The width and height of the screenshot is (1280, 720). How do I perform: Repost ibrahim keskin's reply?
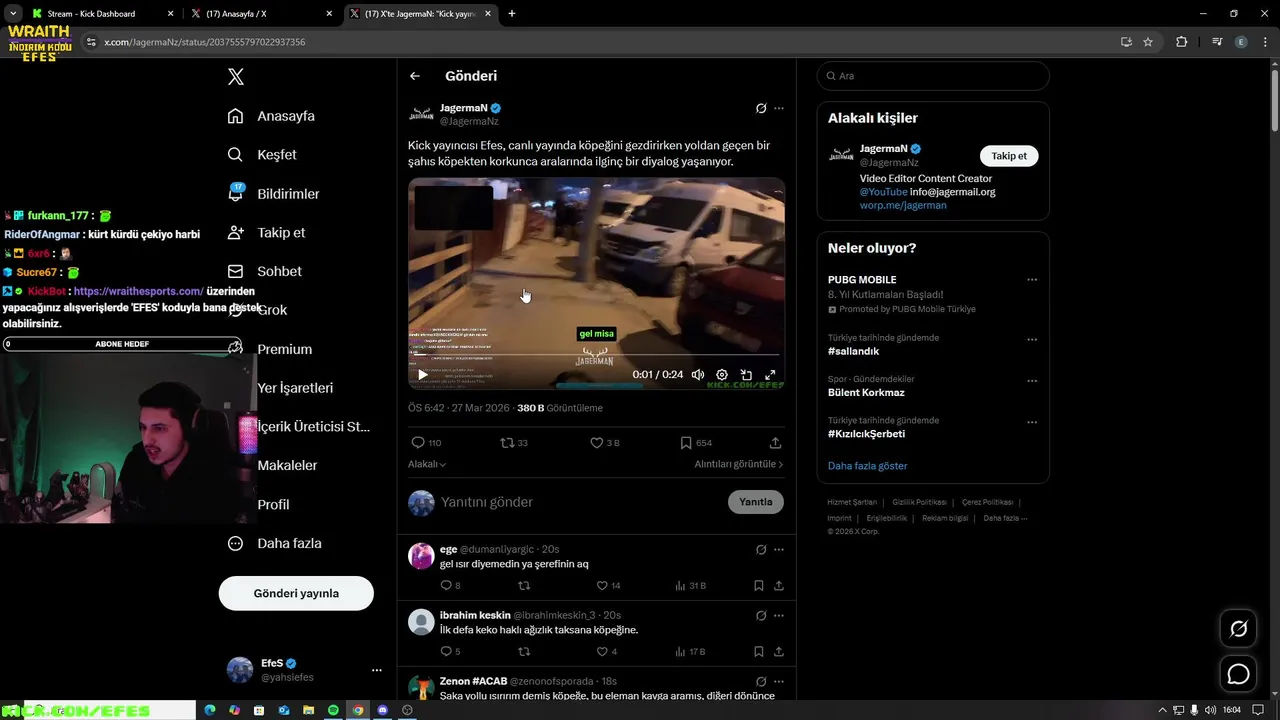pos(524,652)
